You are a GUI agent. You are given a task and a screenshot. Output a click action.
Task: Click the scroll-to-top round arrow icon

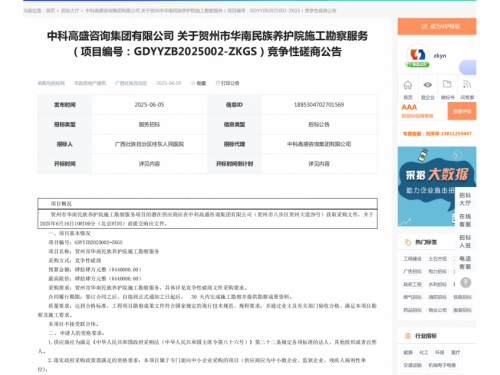pos(466,283)
